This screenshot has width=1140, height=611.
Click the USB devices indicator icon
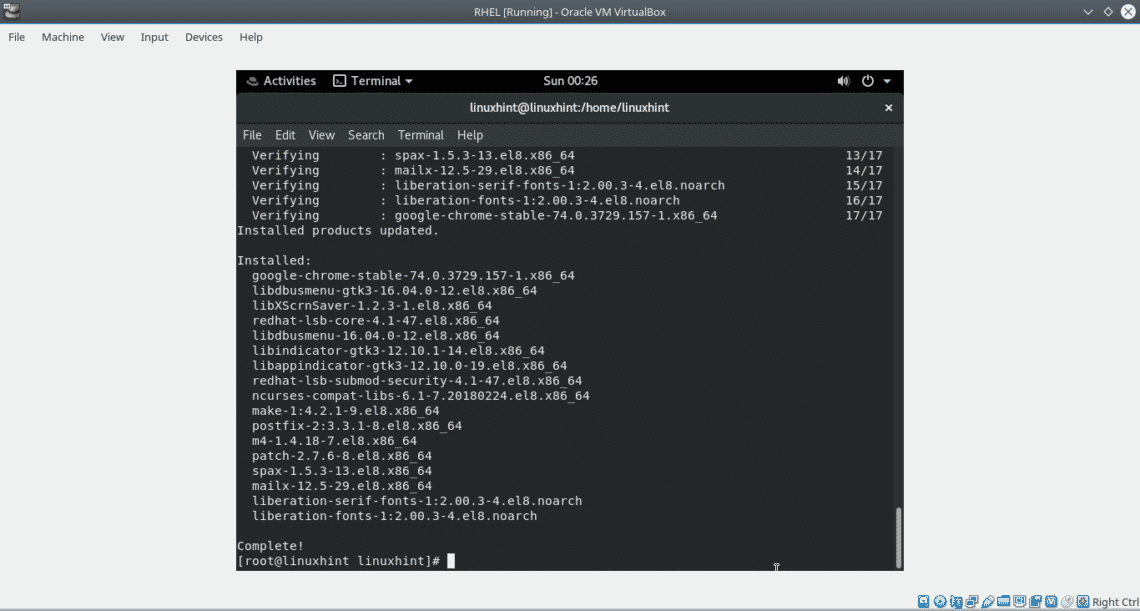(987, 602)
